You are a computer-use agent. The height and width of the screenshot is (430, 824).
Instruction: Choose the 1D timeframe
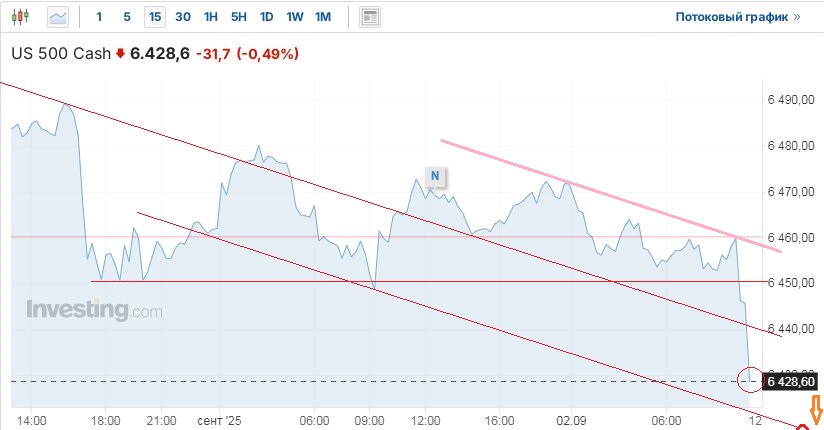pos(266,17)
